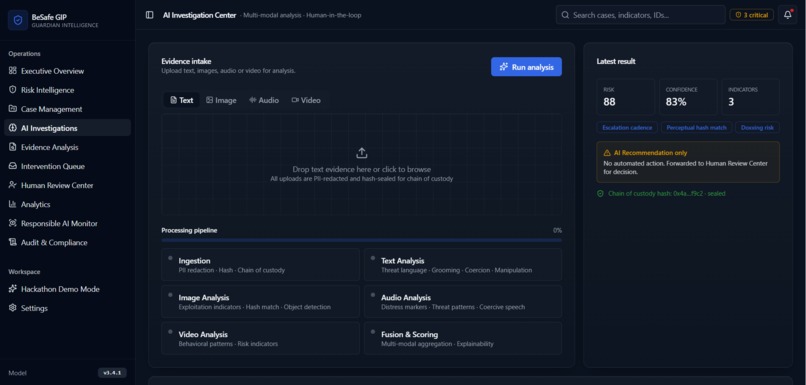Image resolution: width=806 pixels, height=385 pixels.
Task: Select AI Investigations menu item
Action: [x=67, y=128]
